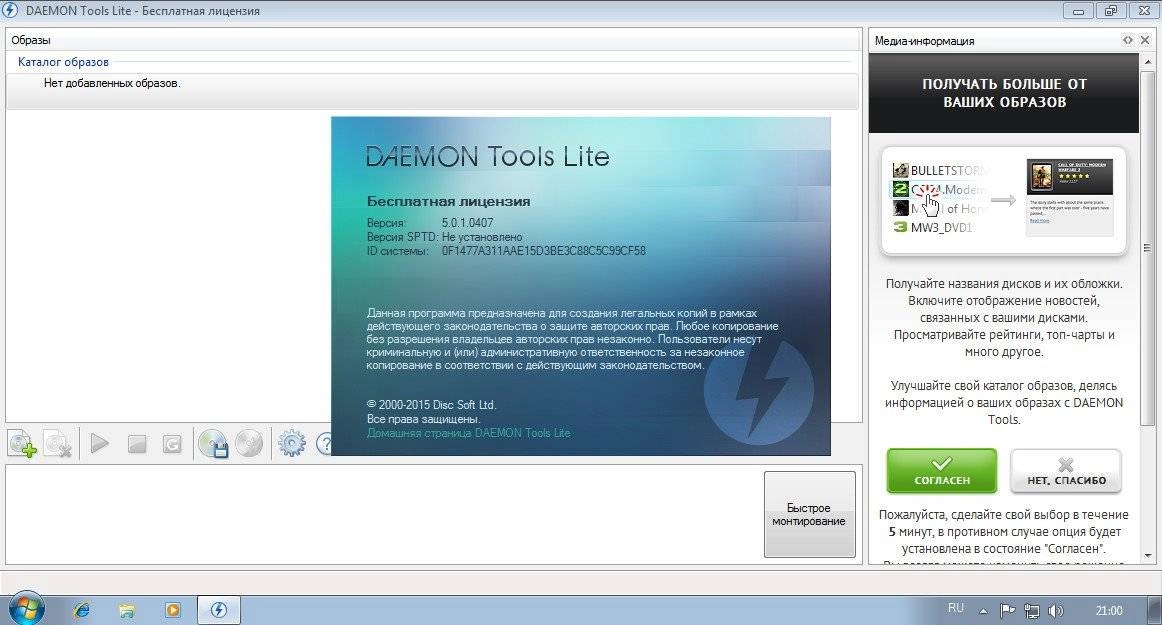Click the gray Burn disc icon
This screenshot has width=1162, height=625.
249,443
